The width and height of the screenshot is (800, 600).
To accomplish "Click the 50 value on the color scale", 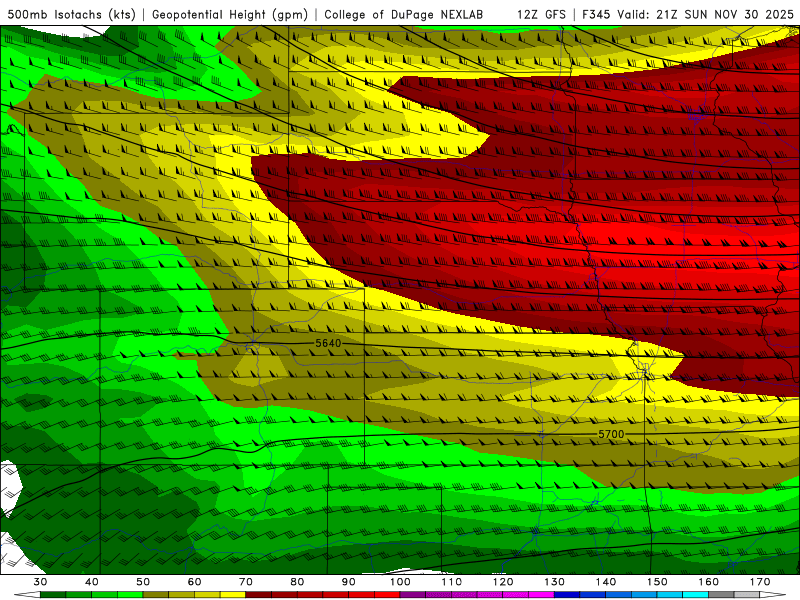I will [143, 582].
